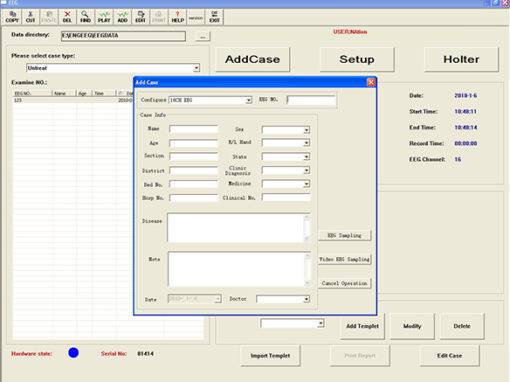Click the PASTE toolbar icon
510x382 pixels.
click(x=49, y=17)
